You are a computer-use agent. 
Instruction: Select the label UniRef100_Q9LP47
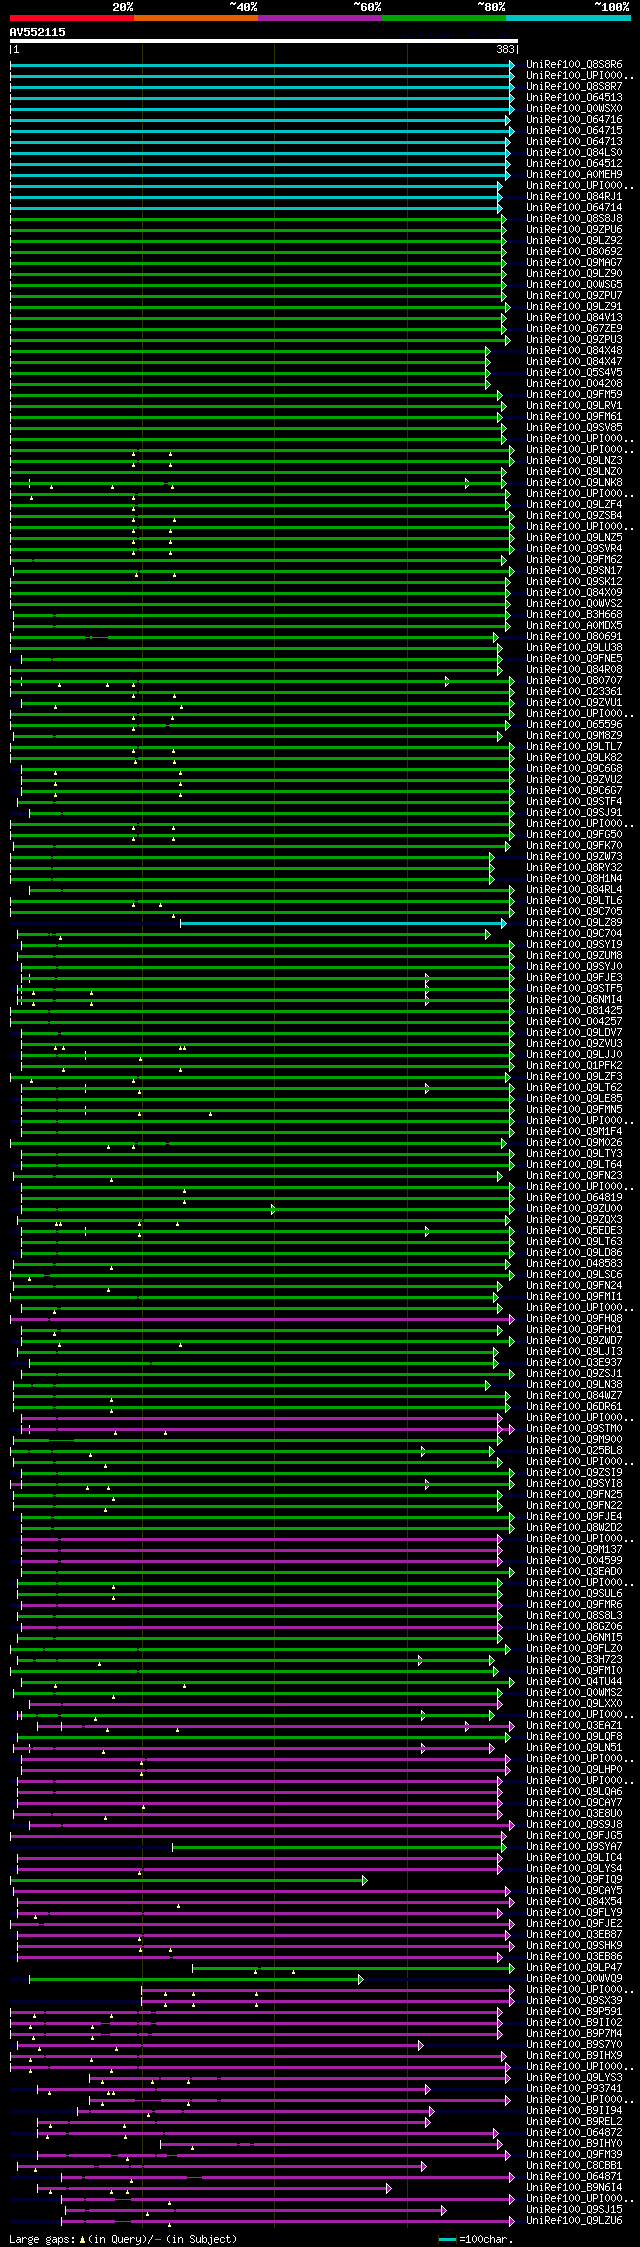coord(574,1968)
